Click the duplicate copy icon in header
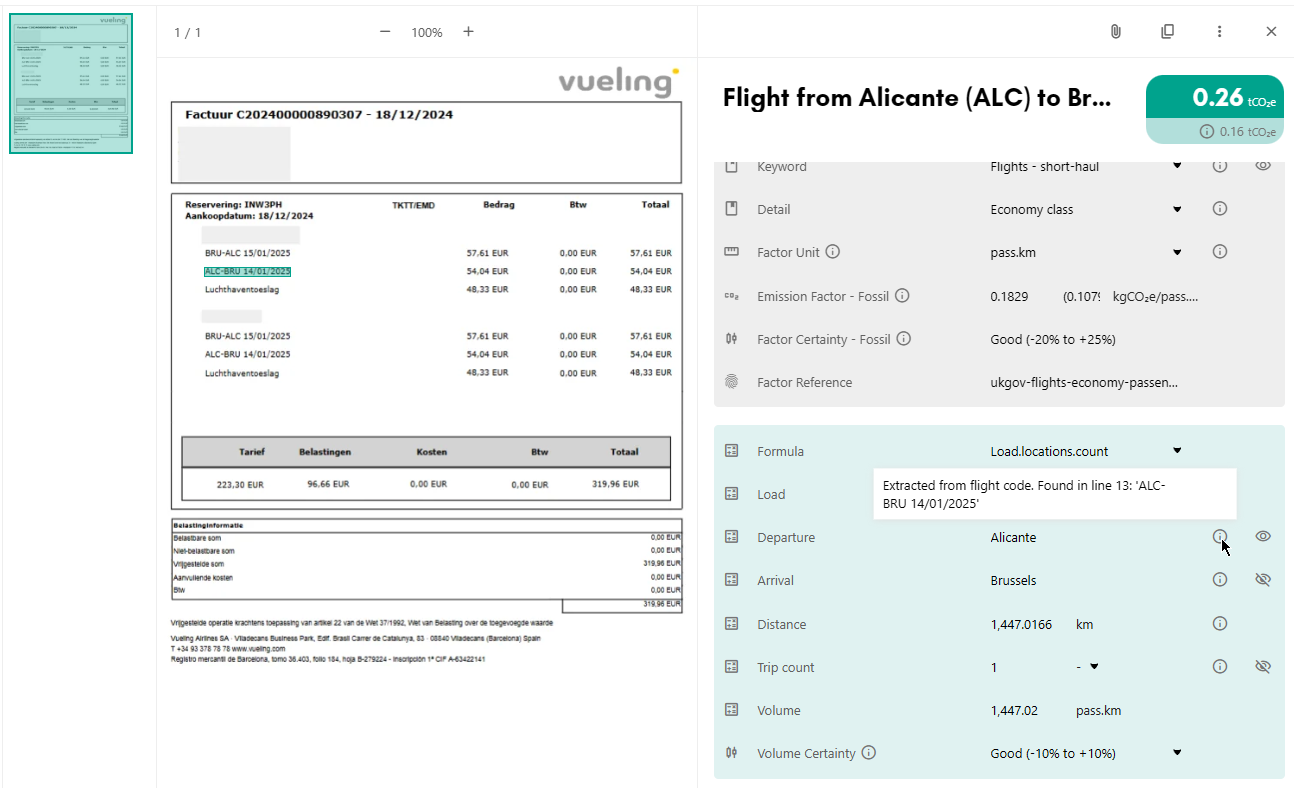This screenshot has width=1294, height=788. tap(1167, 32)
